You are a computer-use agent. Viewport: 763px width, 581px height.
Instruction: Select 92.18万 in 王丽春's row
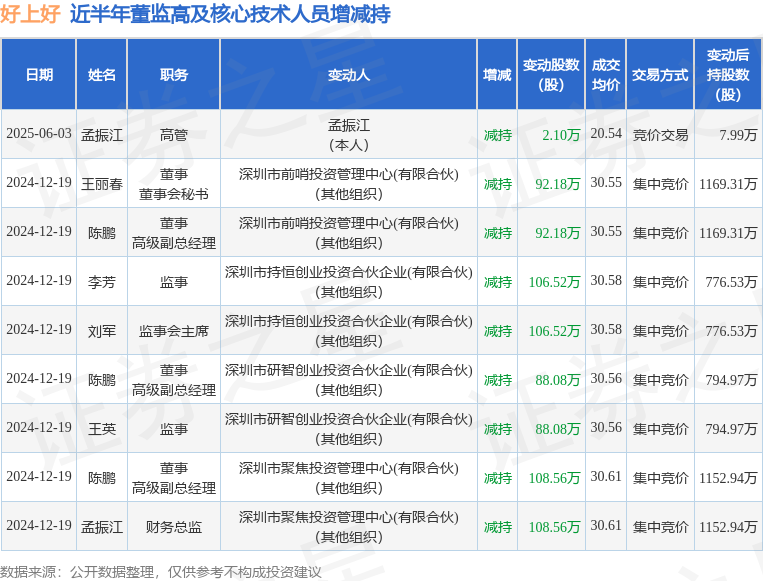click(558, 183)
